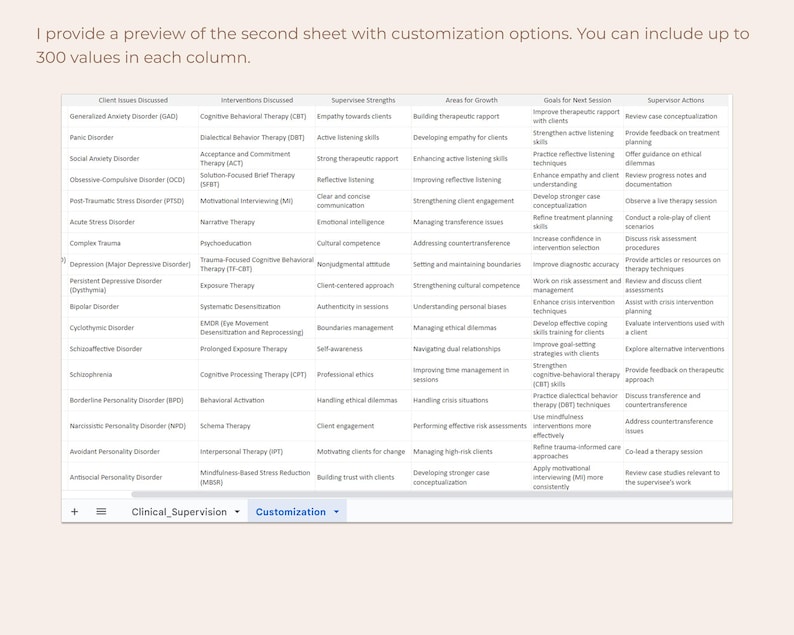
Task: Click the add sheet plus icon
Action: [74, 511]
